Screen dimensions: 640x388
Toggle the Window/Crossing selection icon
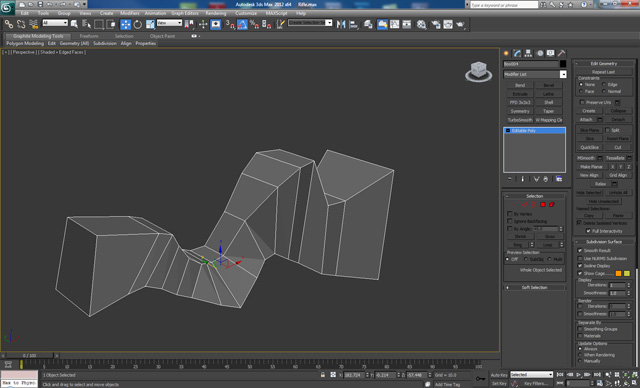coord(111,24)
